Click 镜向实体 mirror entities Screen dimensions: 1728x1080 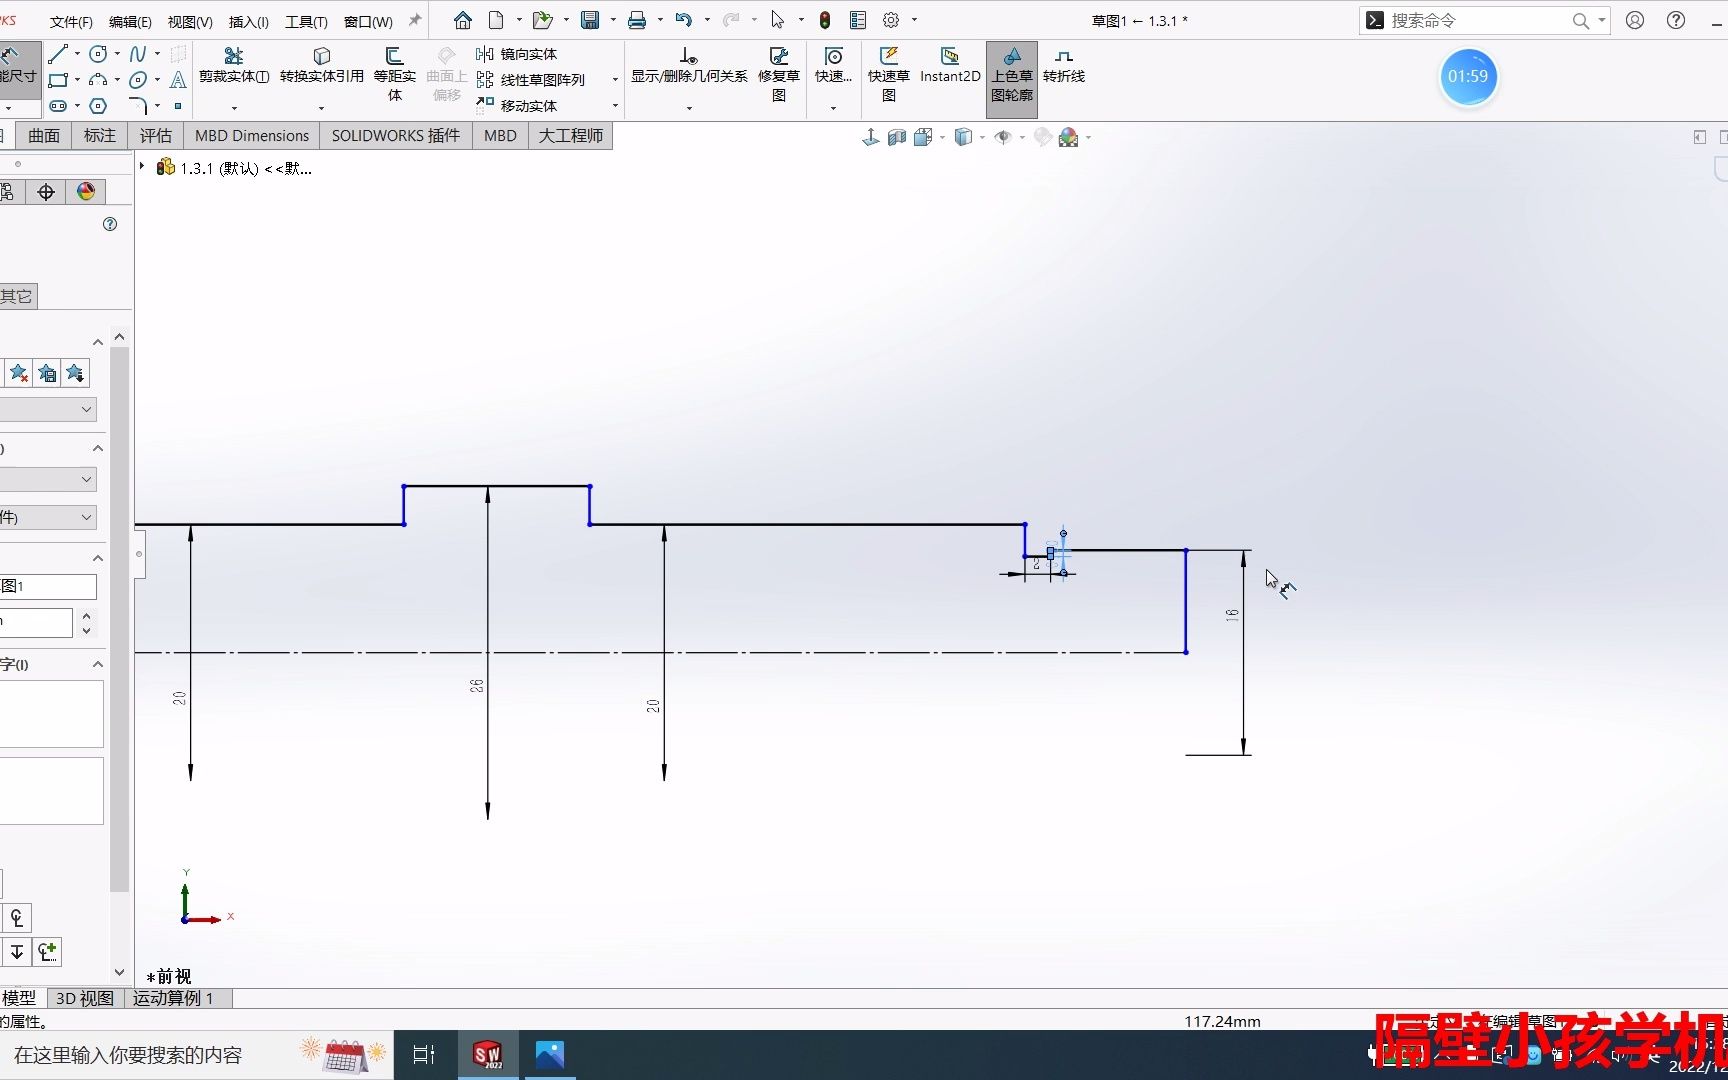pos(517,54)
